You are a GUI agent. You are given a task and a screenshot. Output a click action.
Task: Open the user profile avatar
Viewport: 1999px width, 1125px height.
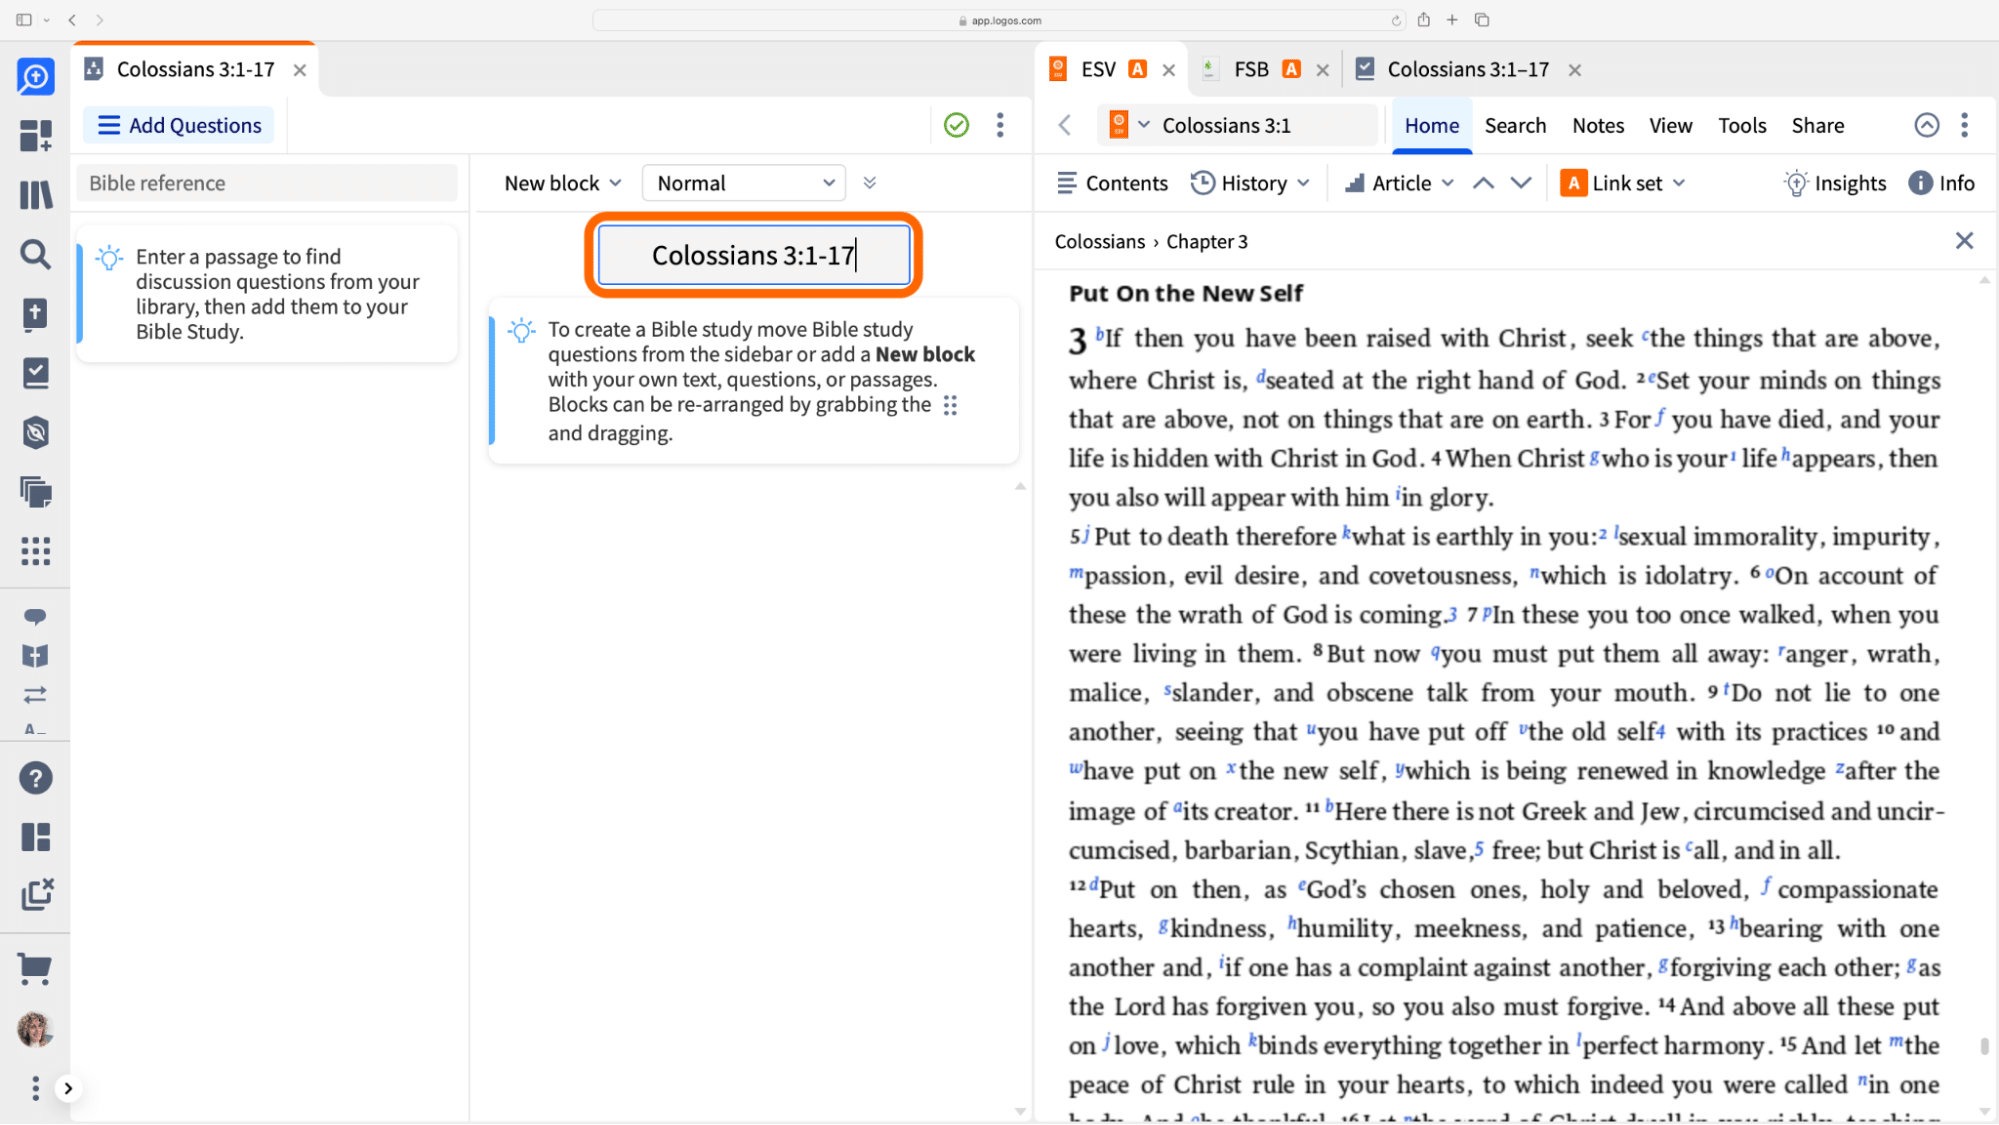pos(35,1029)
